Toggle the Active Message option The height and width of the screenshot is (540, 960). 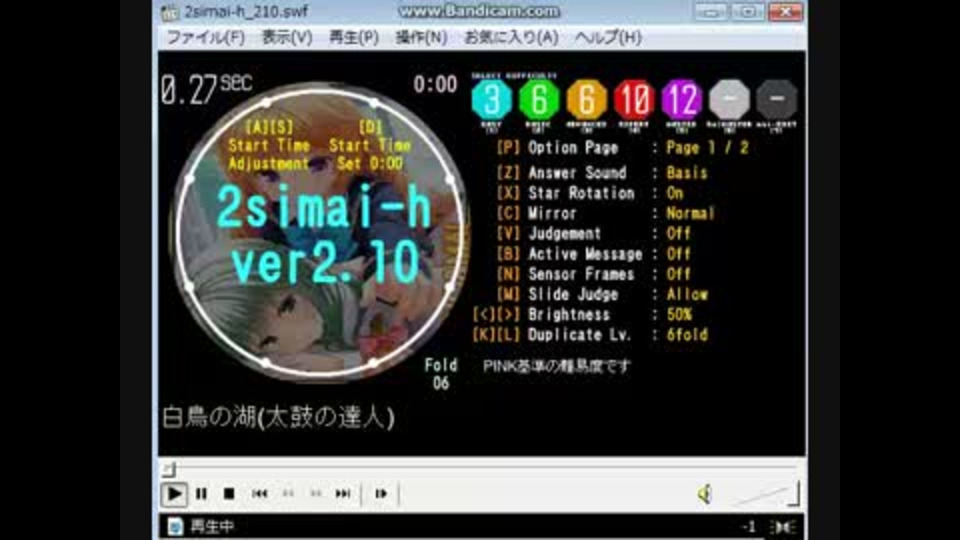(x=593, y=253)
